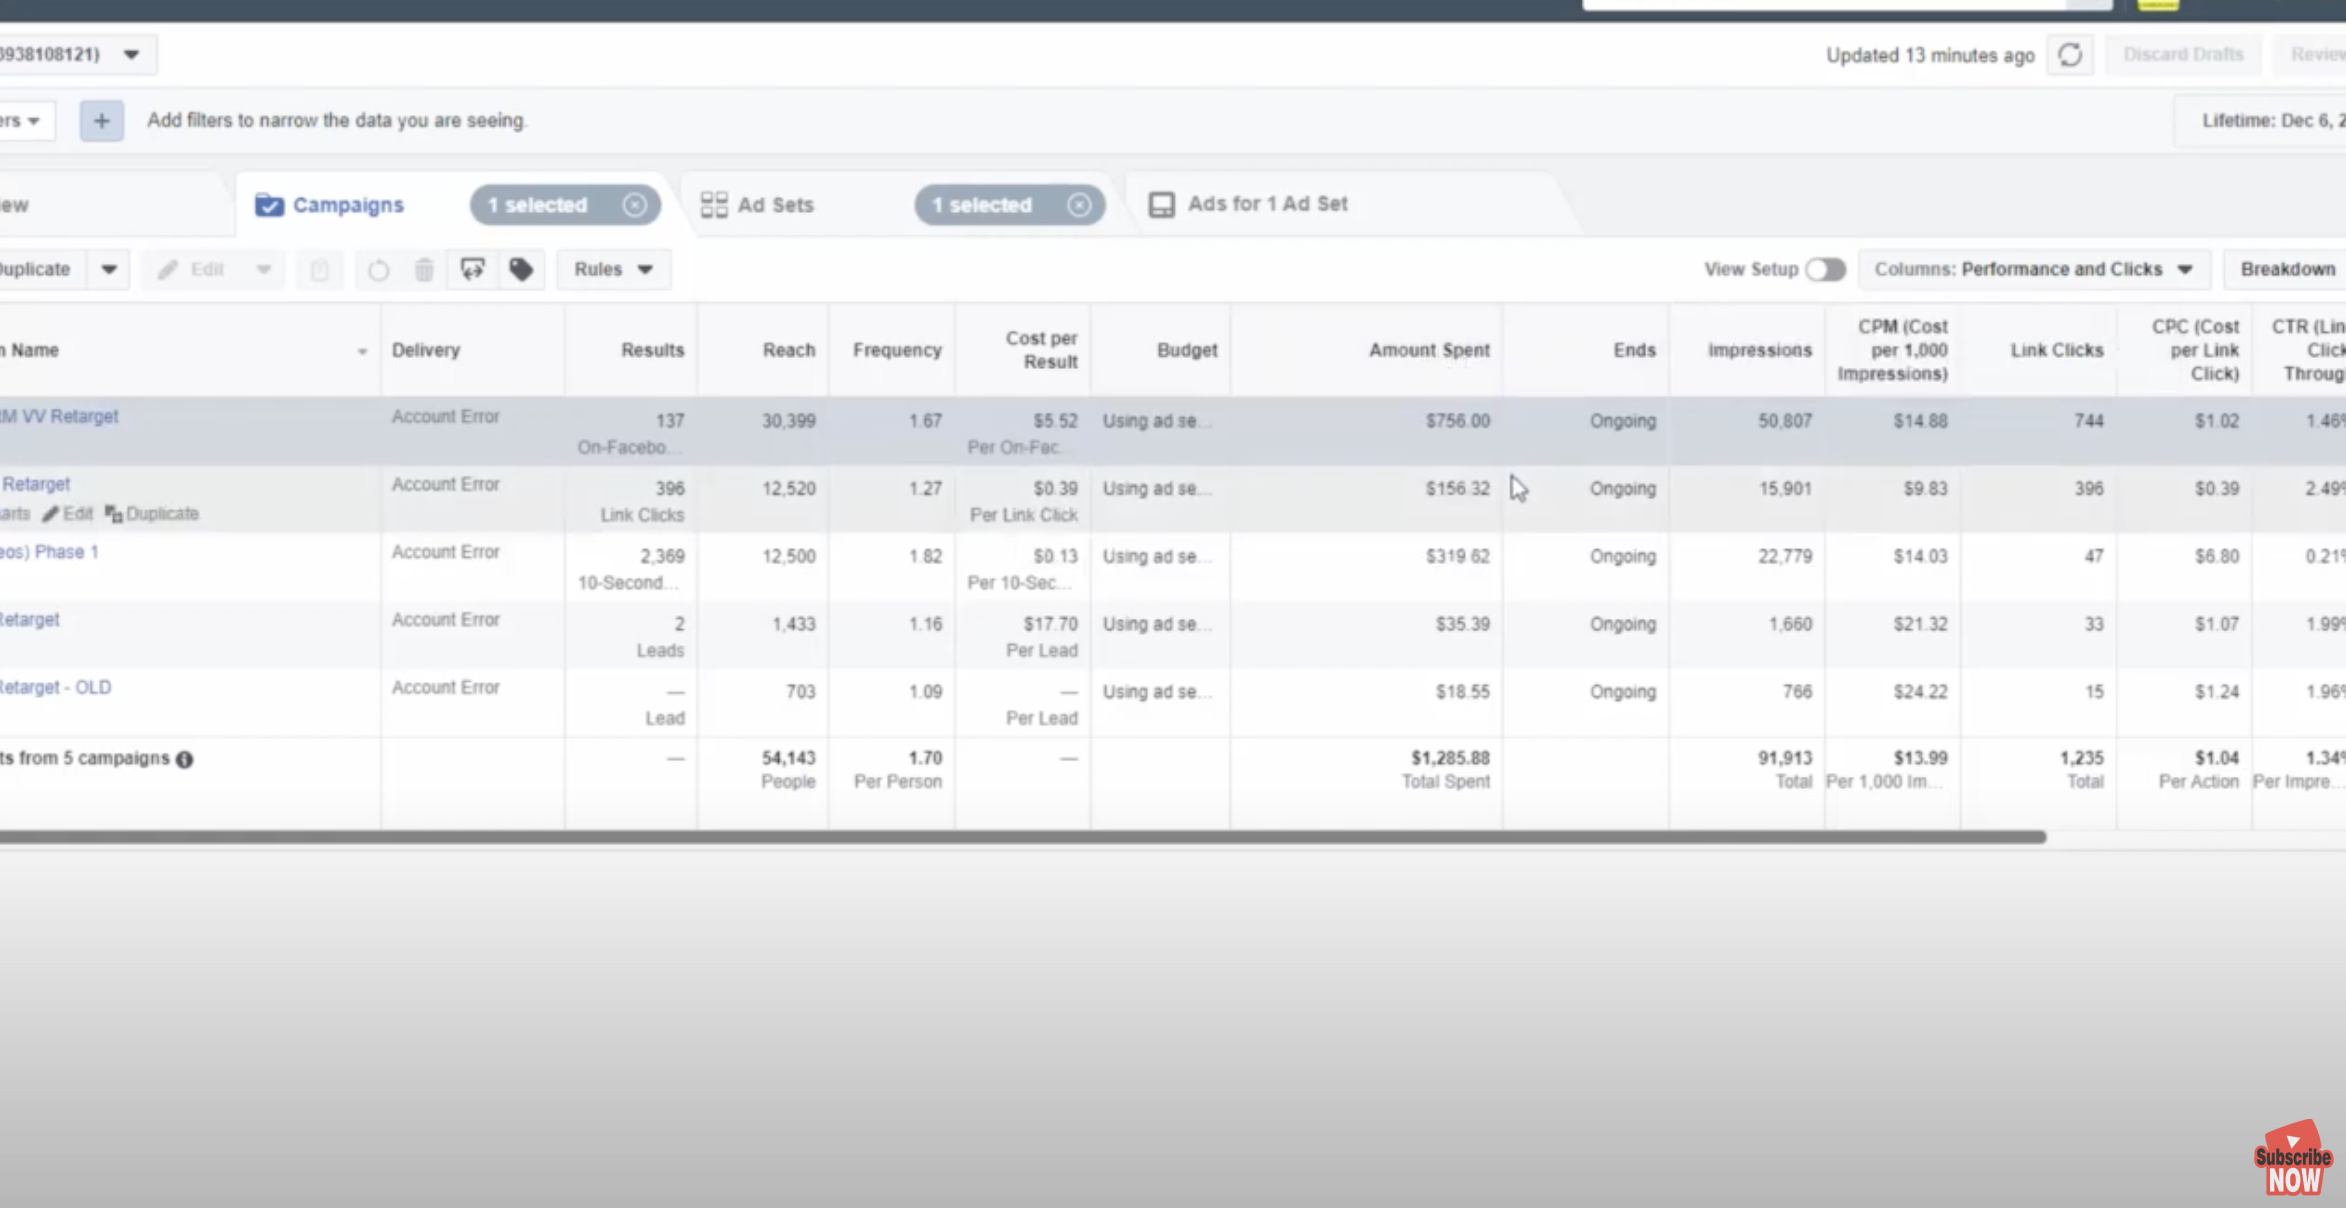
Task: Open the account ID dropdown arrow
Action: point(131,55)
